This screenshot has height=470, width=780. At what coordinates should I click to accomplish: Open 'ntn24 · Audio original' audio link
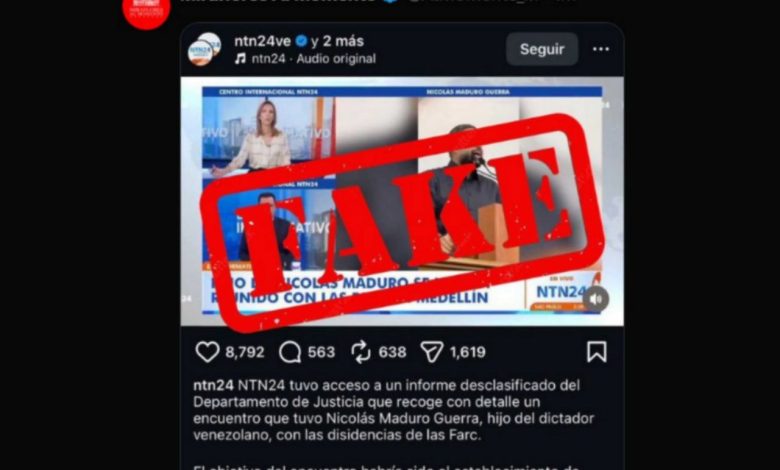coord(313,59)
